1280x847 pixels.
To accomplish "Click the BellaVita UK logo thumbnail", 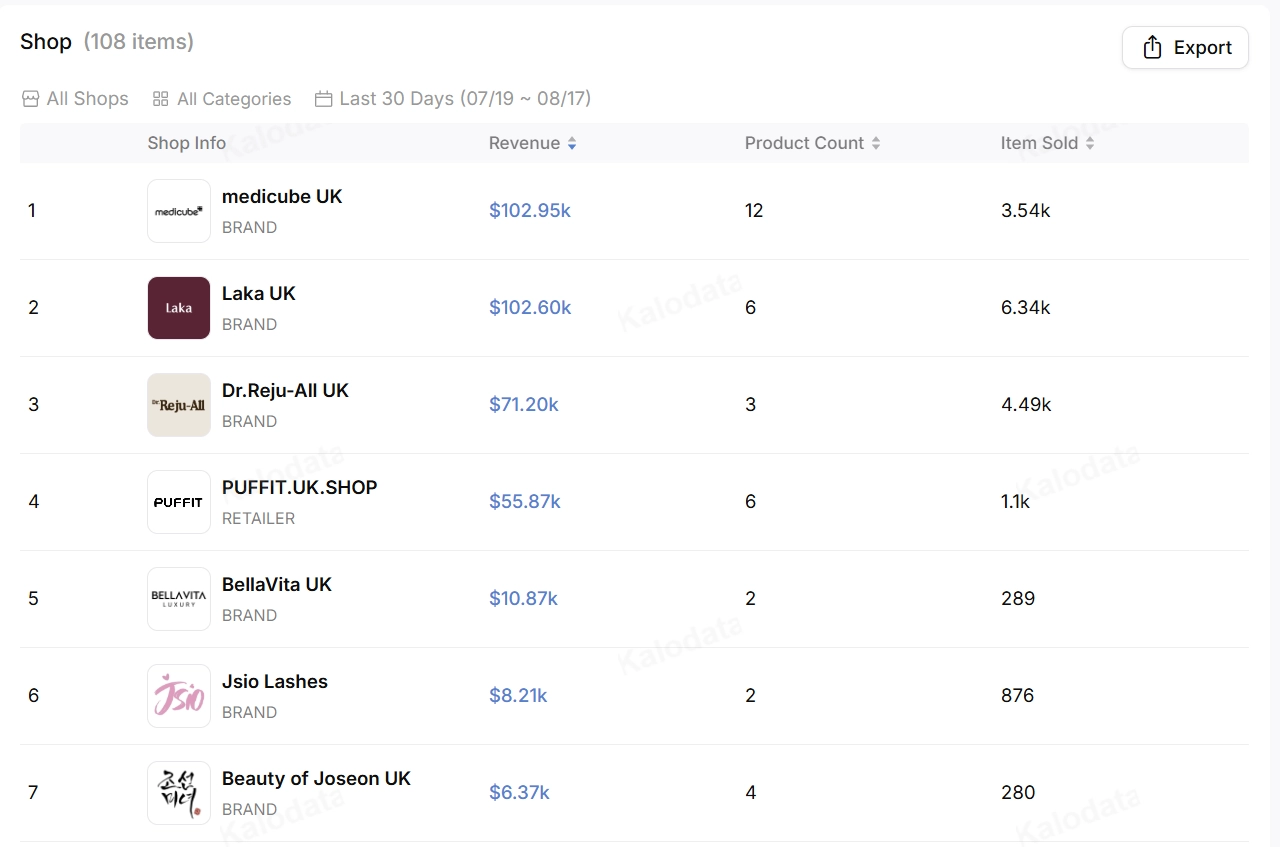I will coord(179,599).
